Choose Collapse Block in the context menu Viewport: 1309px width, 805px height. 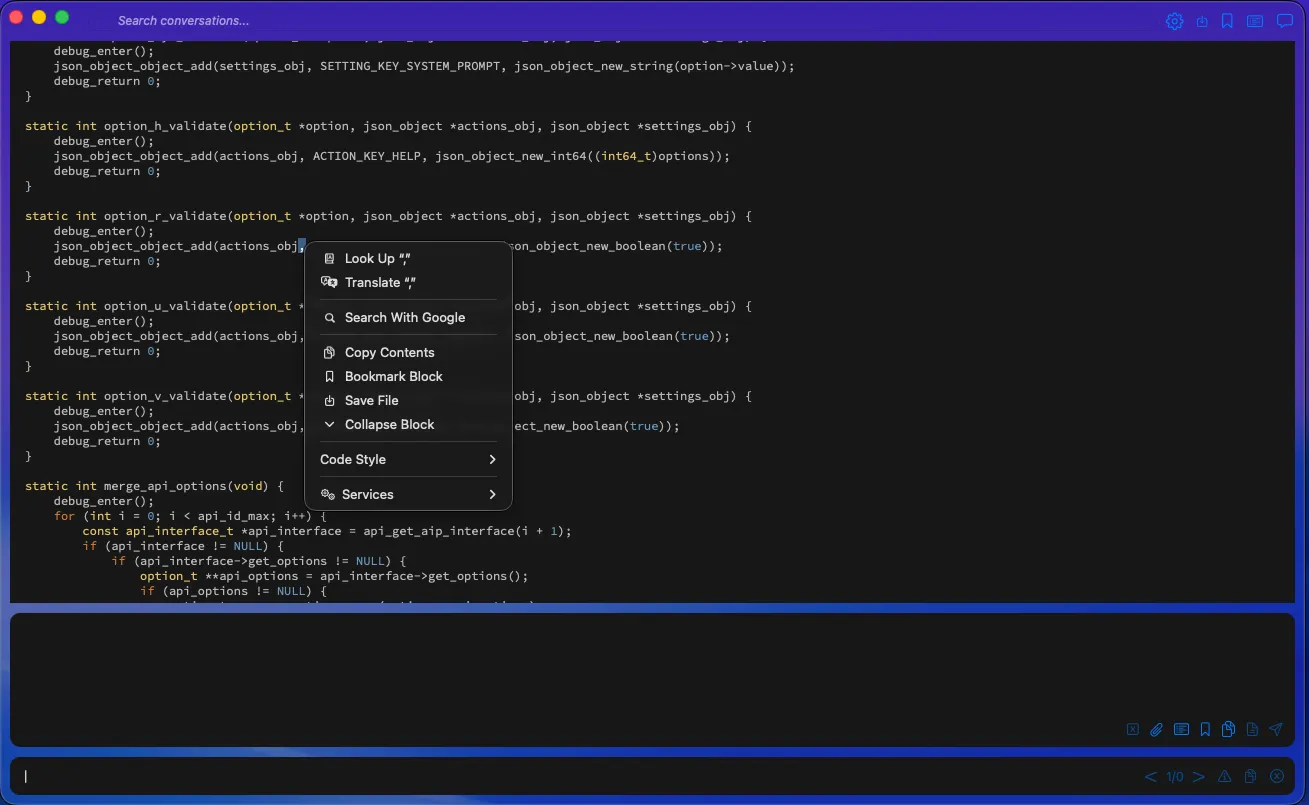[x=389, y=424]
